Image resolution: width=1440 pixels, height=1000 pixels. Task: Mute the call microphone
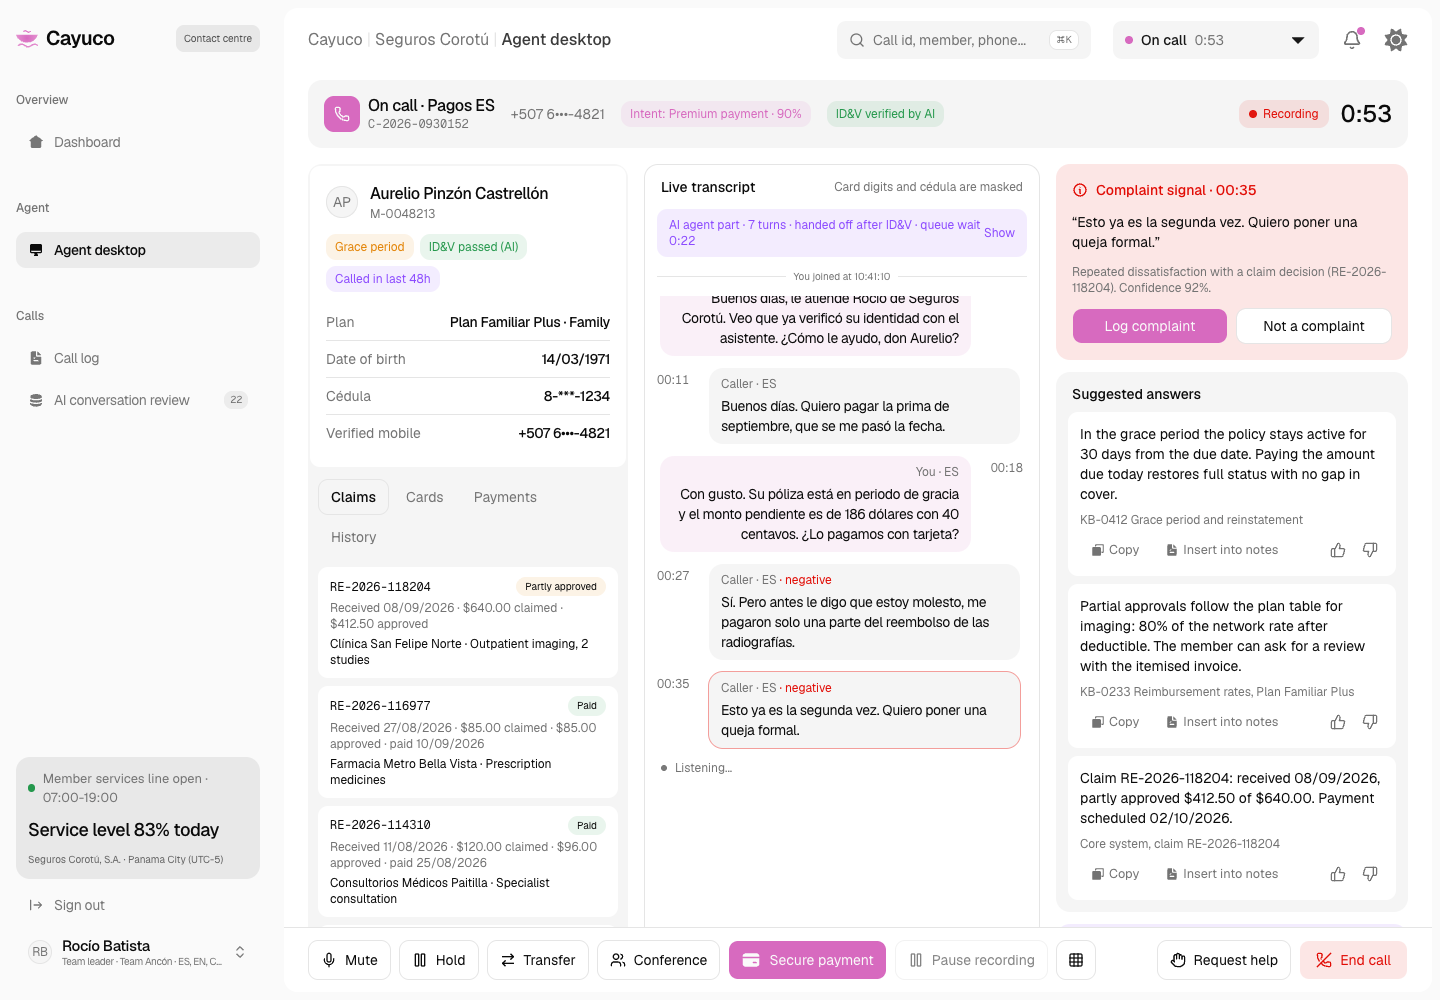pos(350,960)
